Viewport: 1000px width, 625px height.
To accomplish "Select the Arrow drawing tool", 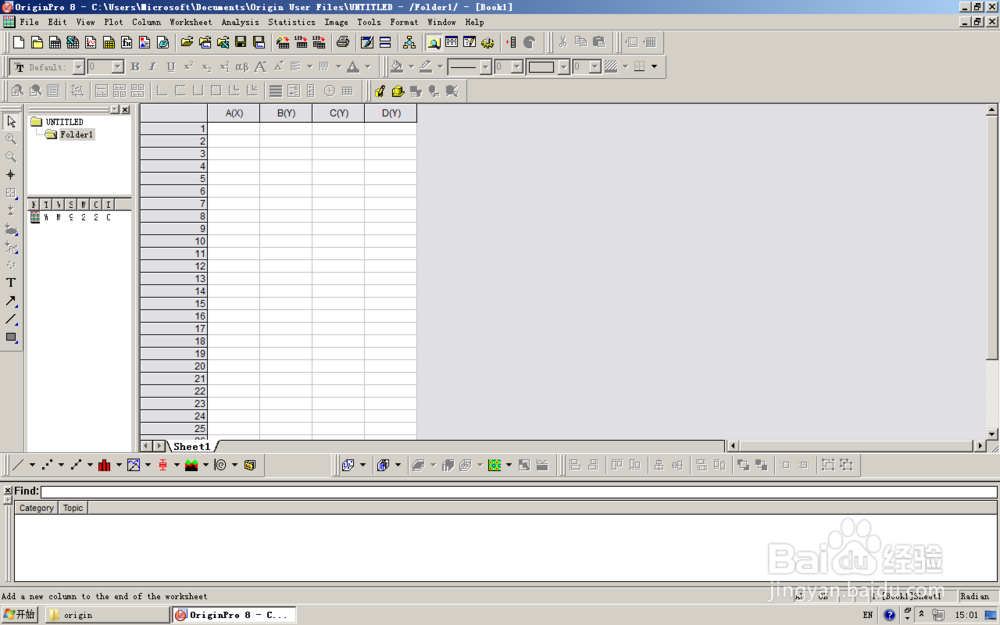I will click(11, 301).
